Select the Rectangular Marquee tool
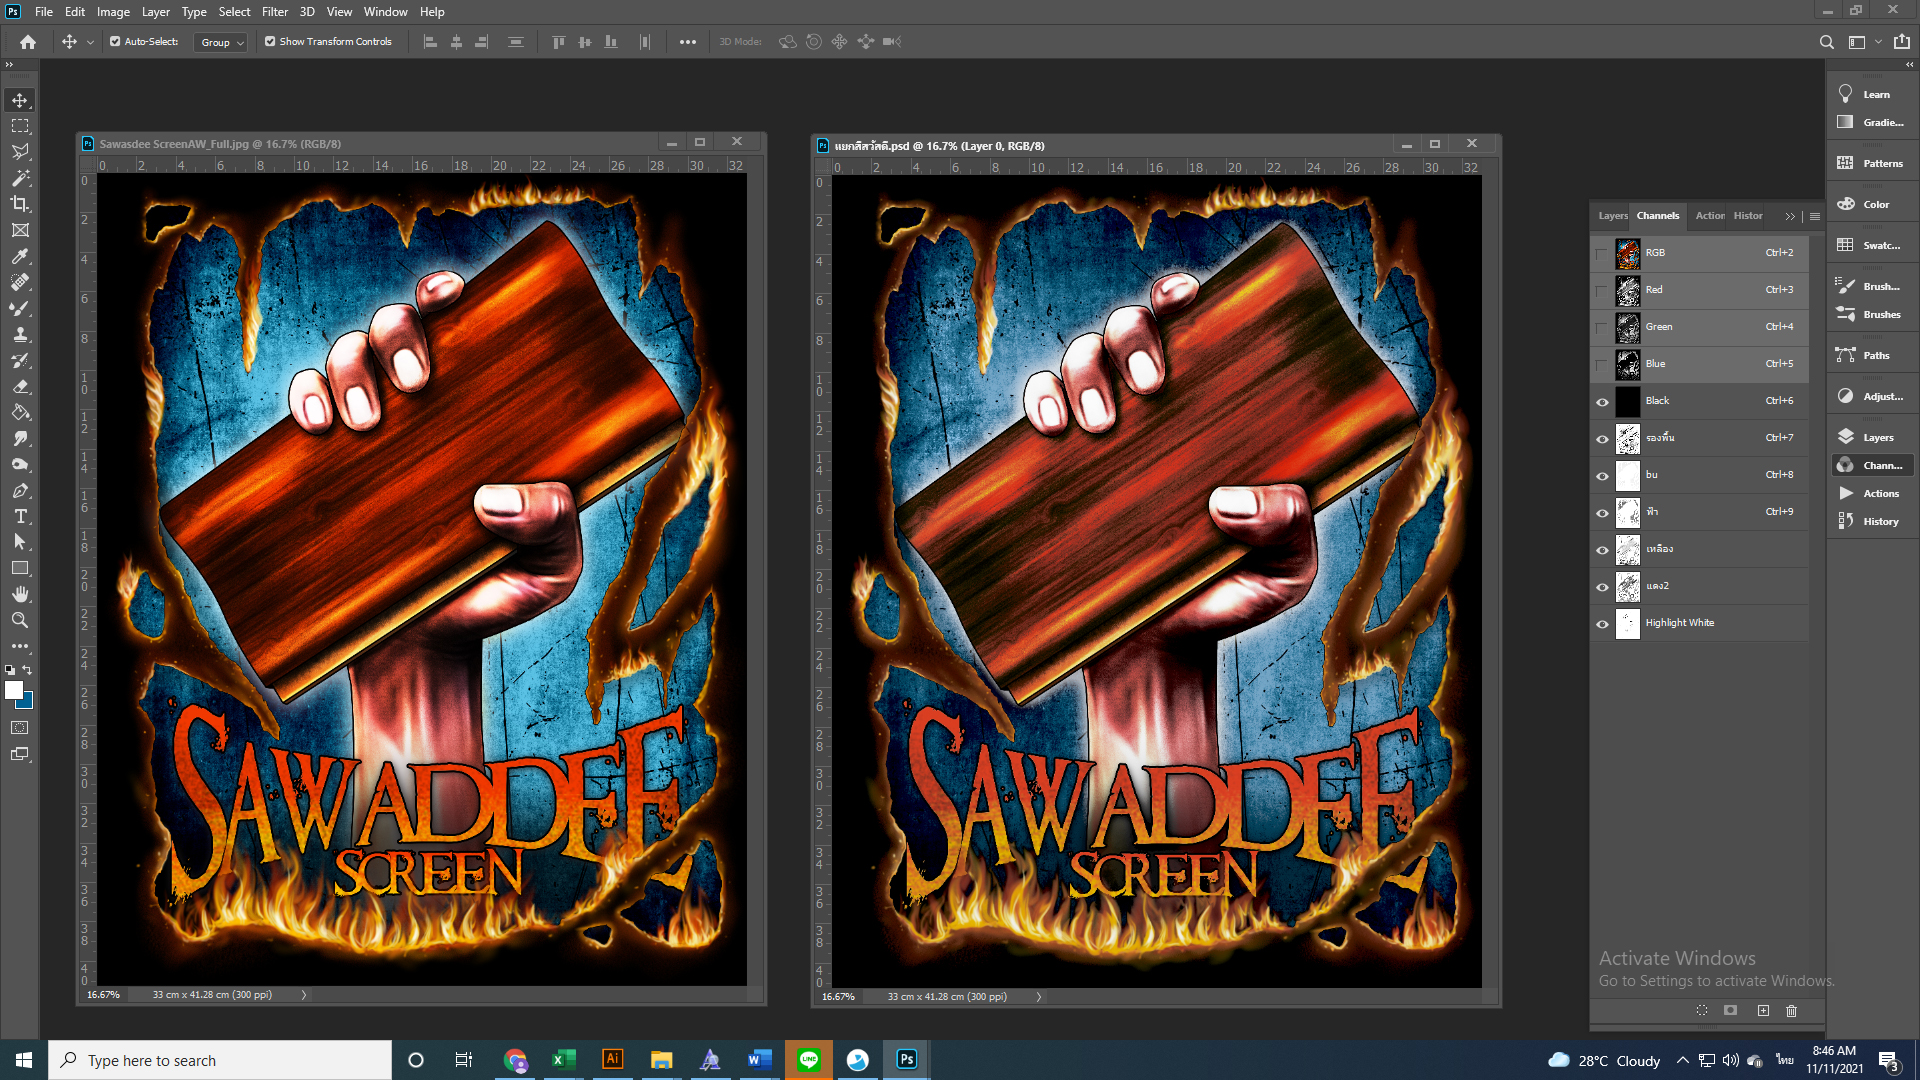Viewport: 1920px width, 1080px height. pyautogui.click(x=20, y=126)
